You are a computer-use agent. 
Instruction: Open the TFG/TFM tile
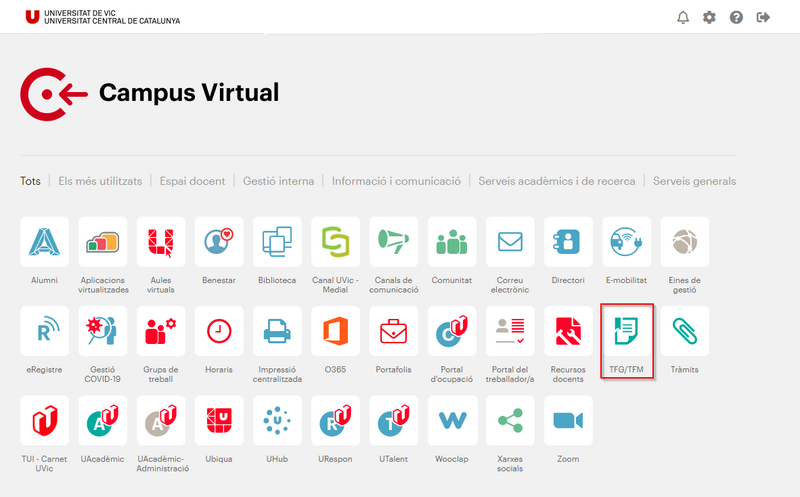[626, 331]
